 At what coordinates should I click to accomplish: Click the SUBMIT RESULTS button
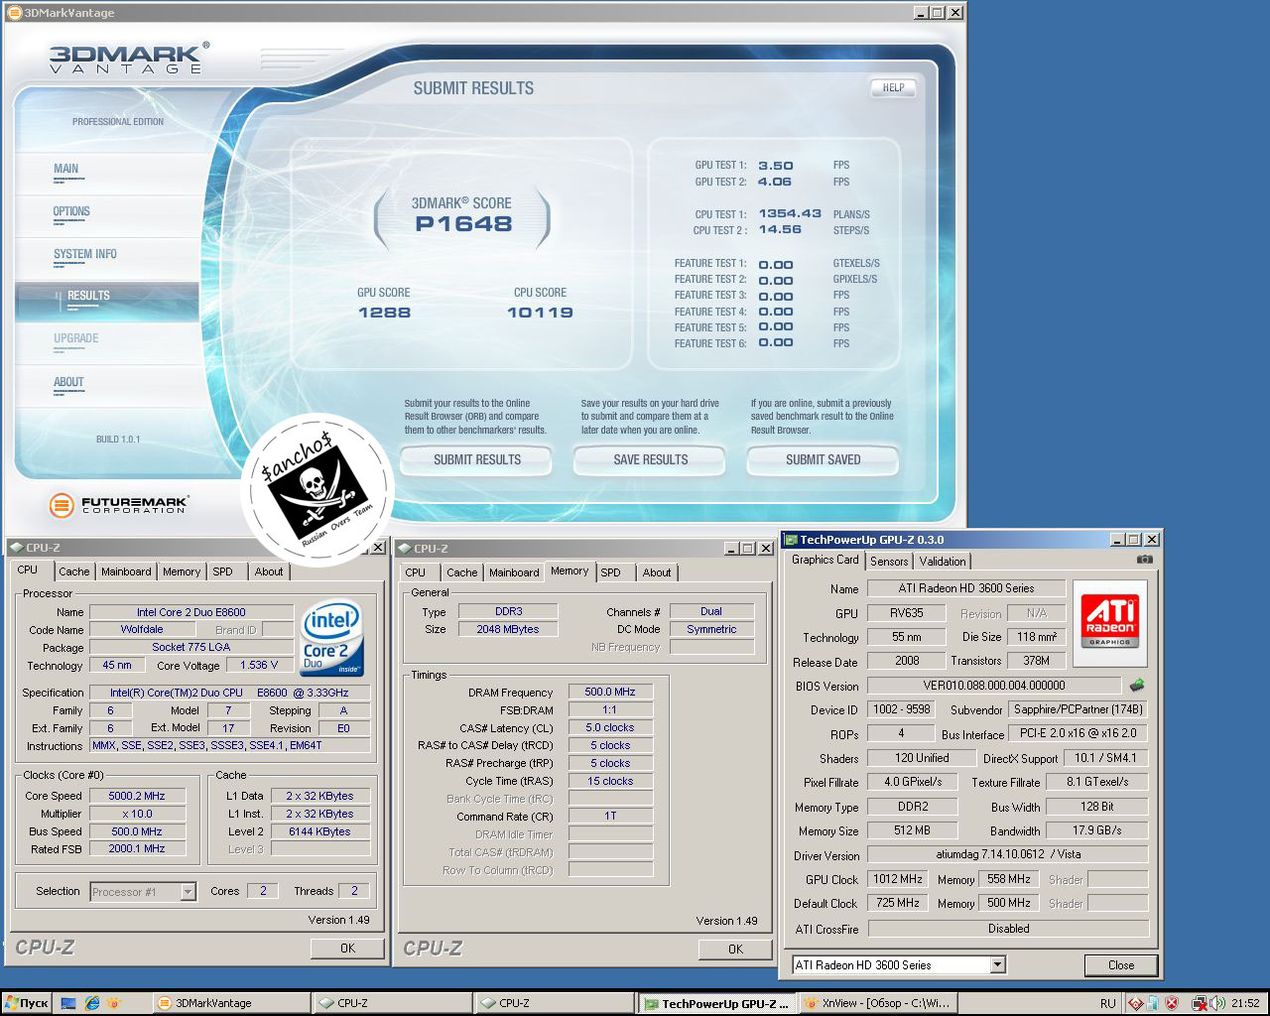[477, 460]
